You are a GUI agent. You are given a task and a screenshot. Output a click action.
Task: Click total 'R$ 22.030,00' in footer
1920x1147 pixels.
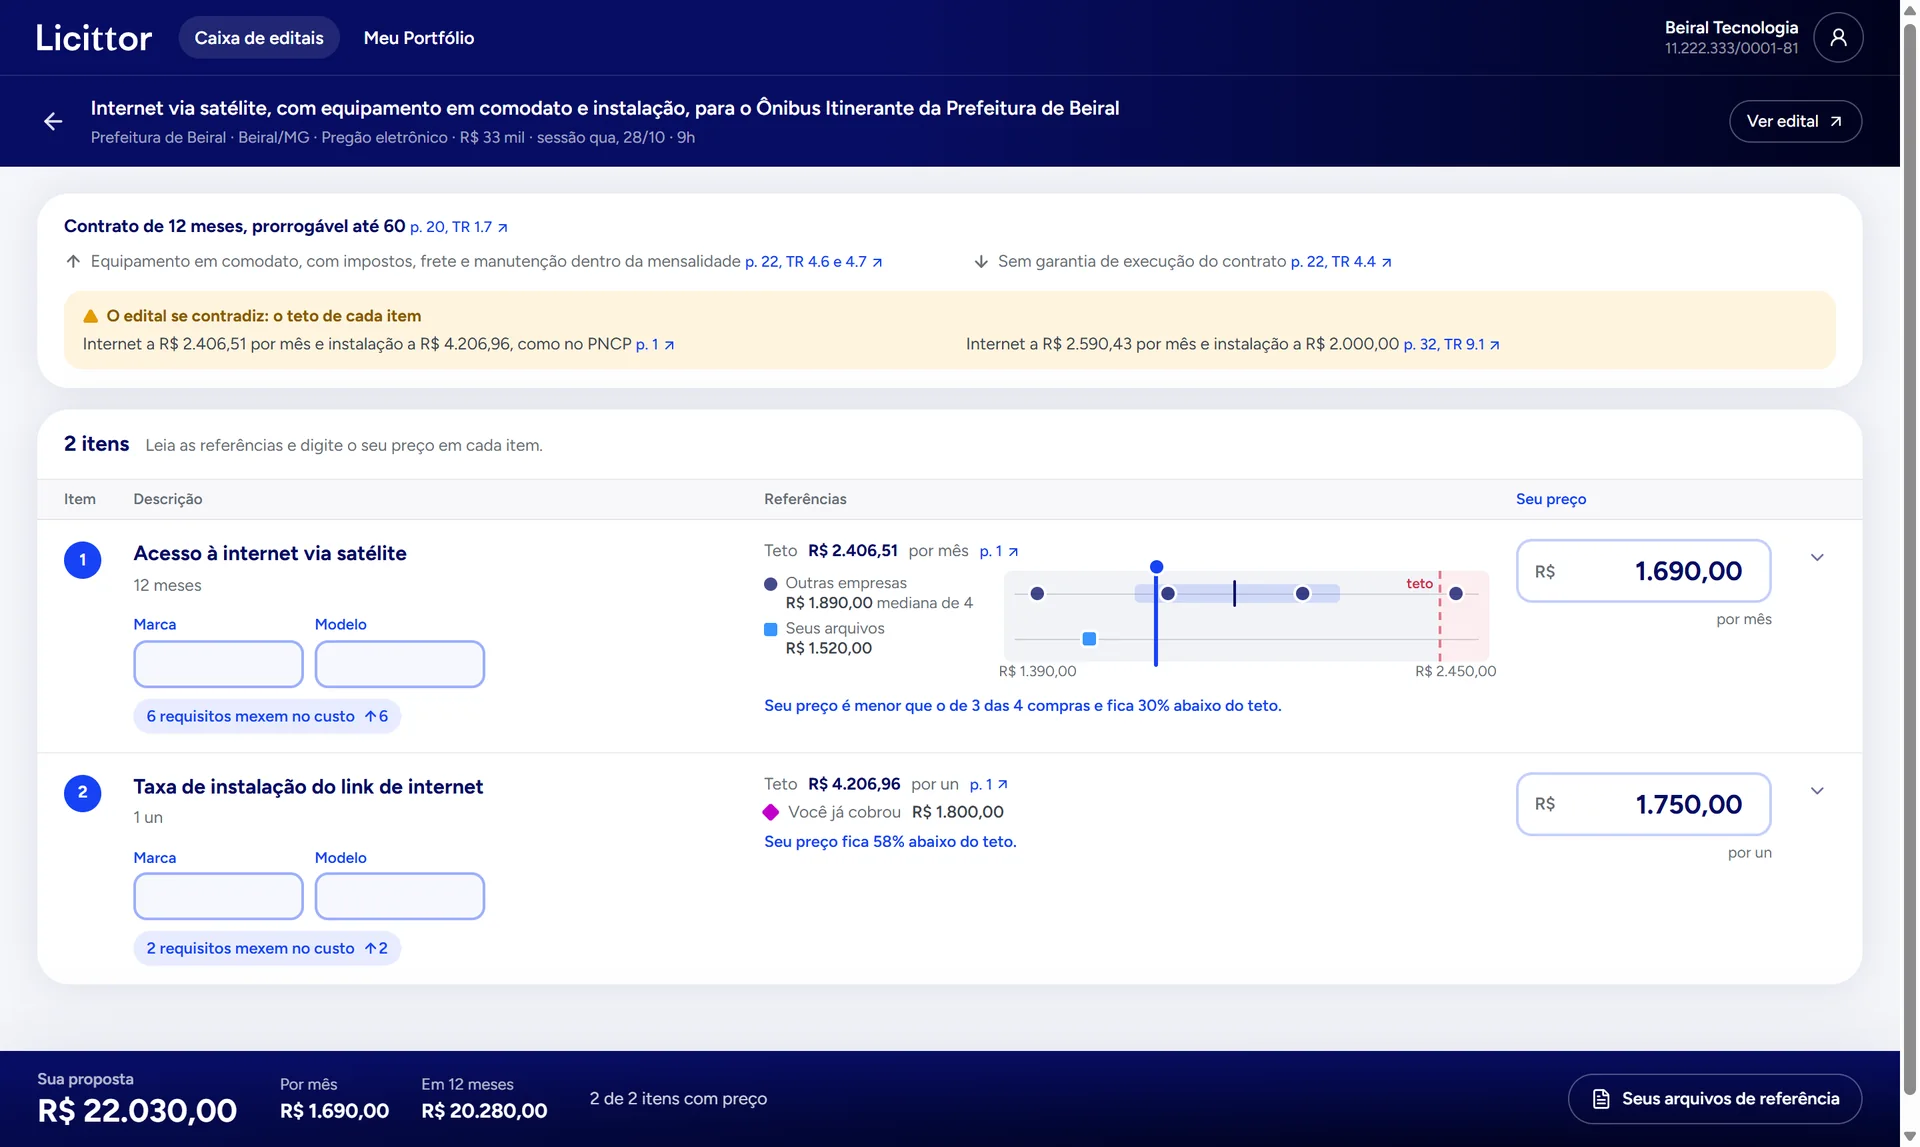tap(137, 1111)
